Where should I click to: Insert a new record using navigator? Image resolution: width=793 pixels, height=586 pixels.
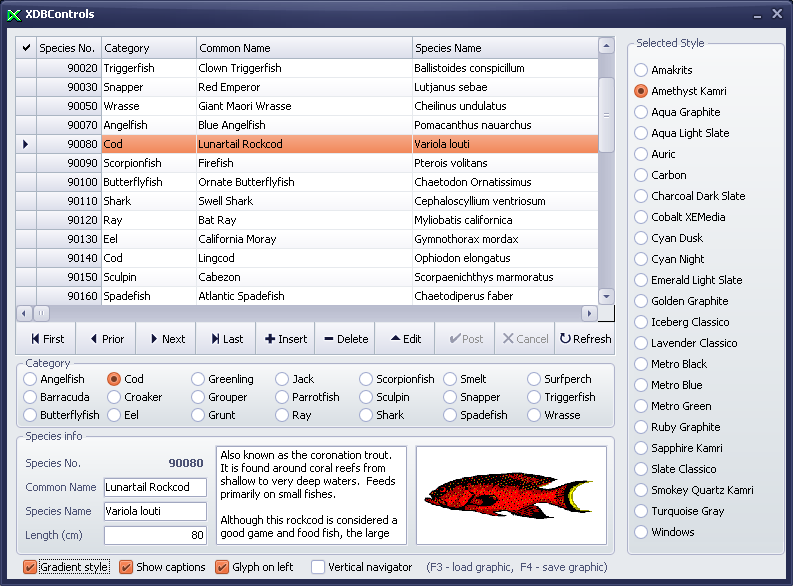(x=285, y=339)
